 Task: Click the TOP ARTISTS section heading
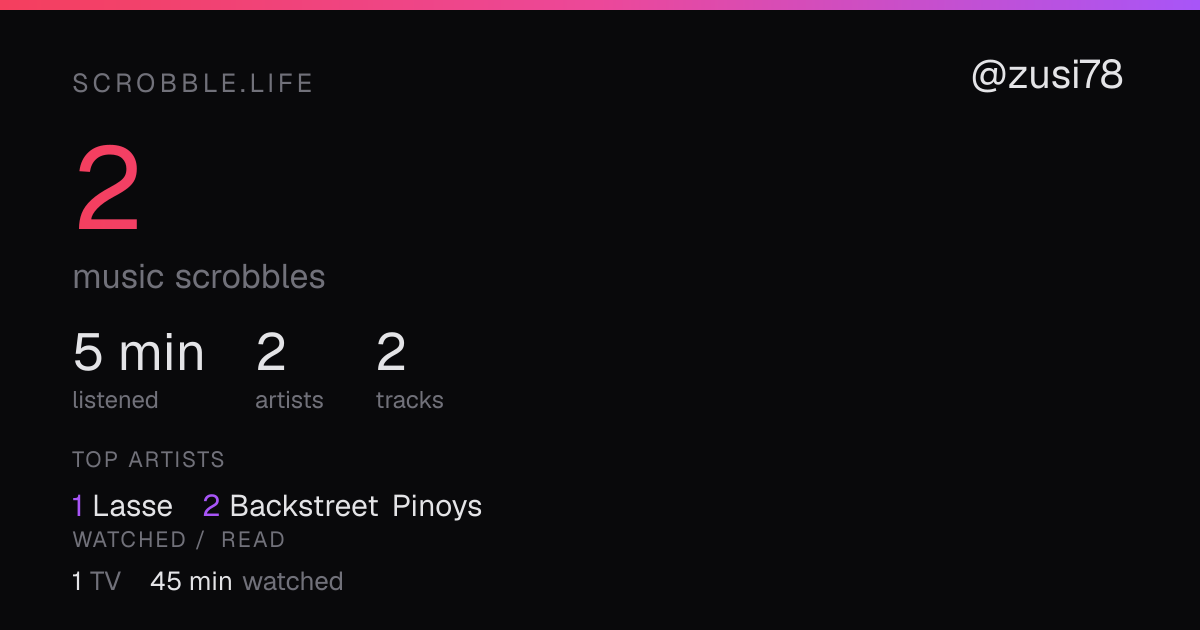[148, 460]
